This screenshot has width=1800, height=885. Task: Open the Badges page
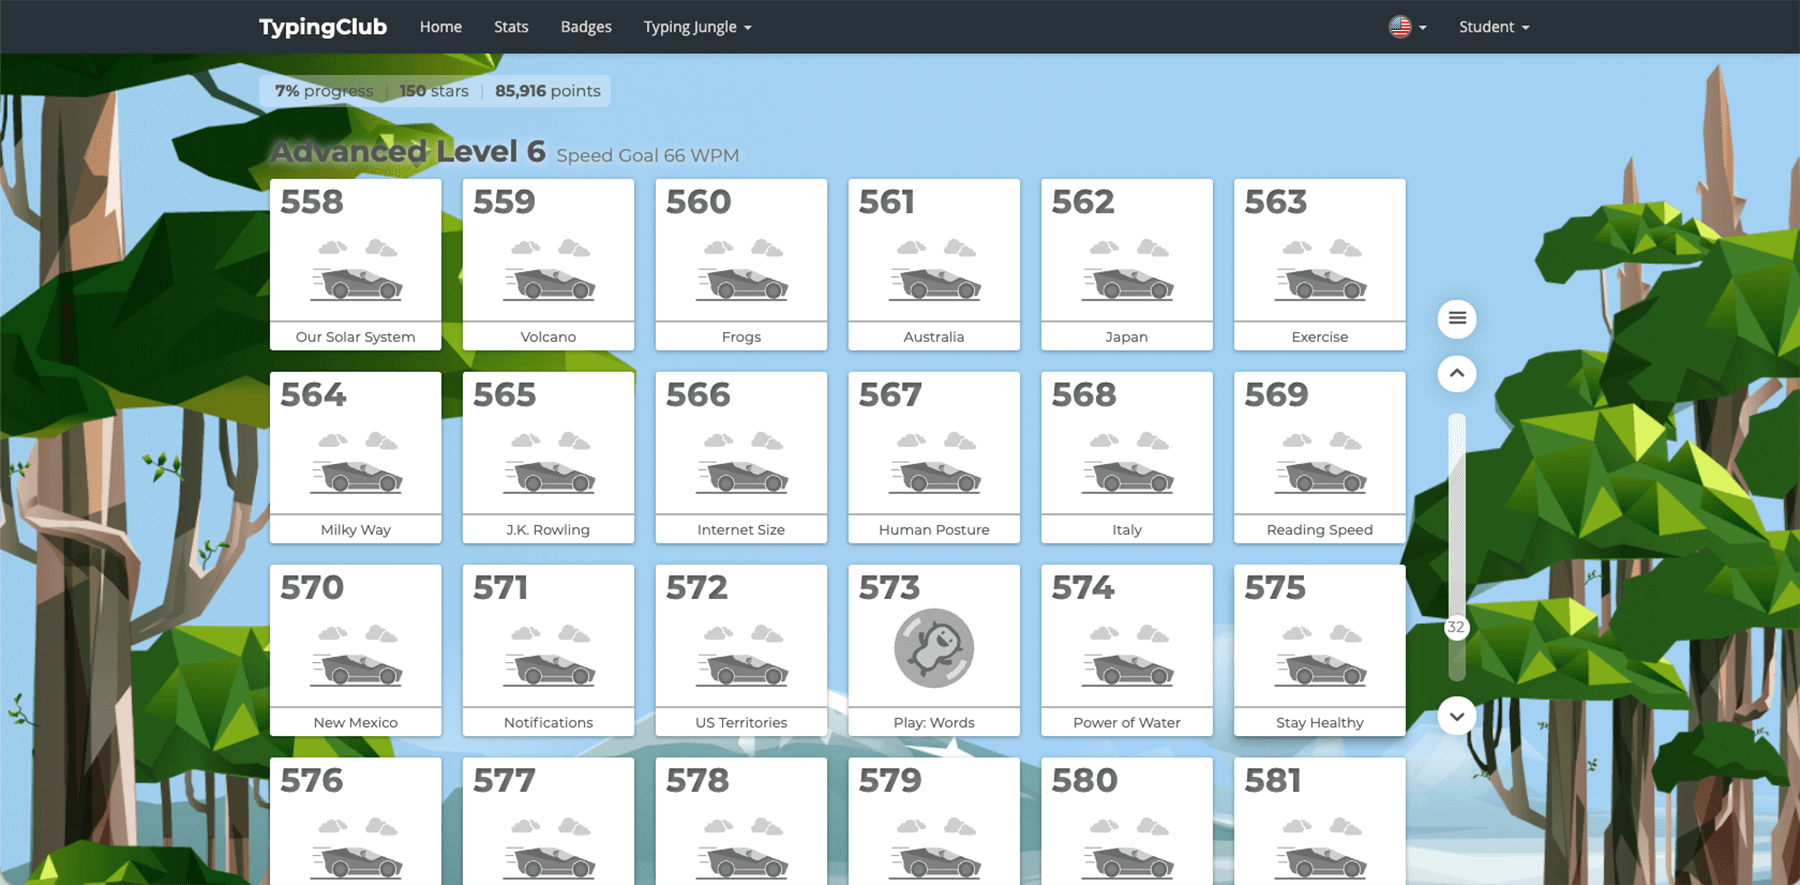586,27
